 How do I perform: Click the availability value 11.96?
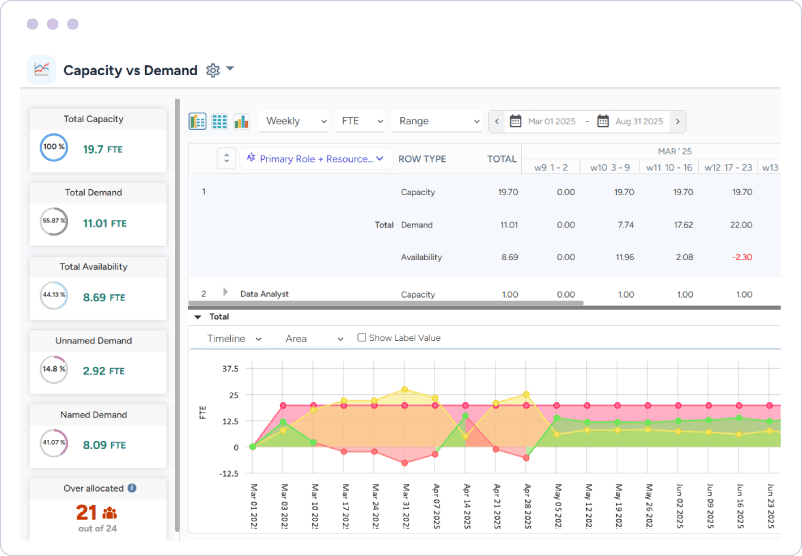point(625,257)
